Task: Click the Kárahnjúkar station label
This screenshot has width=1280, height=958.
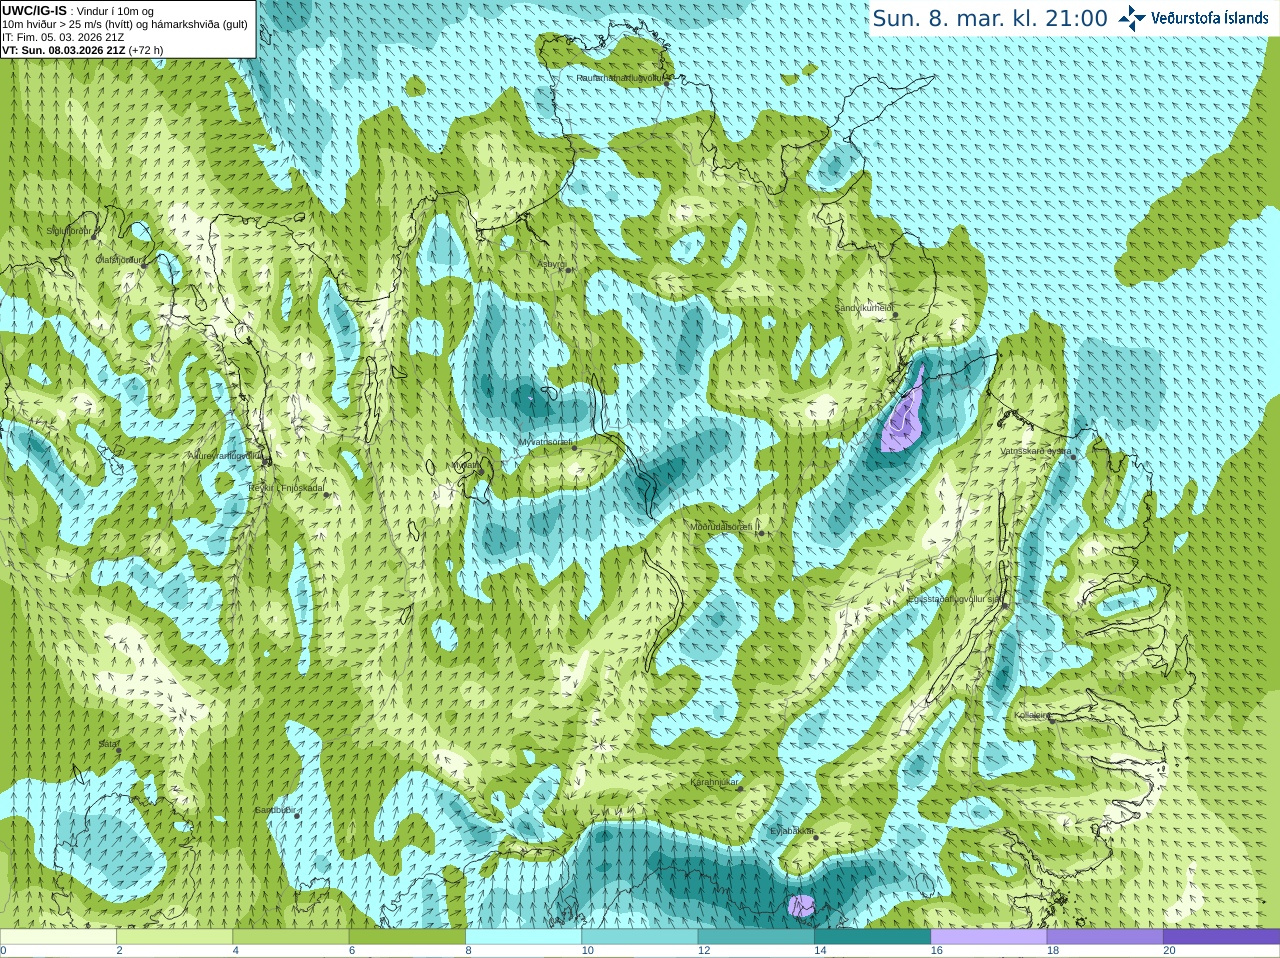Action: pos(715,782)
